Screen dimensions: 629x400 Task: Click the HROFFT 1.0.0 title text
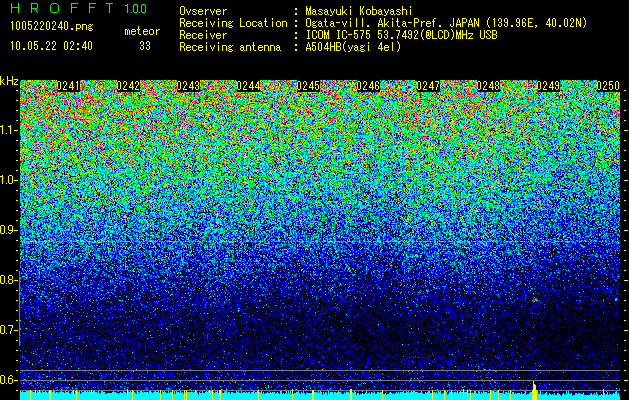(x=79, y=8)
